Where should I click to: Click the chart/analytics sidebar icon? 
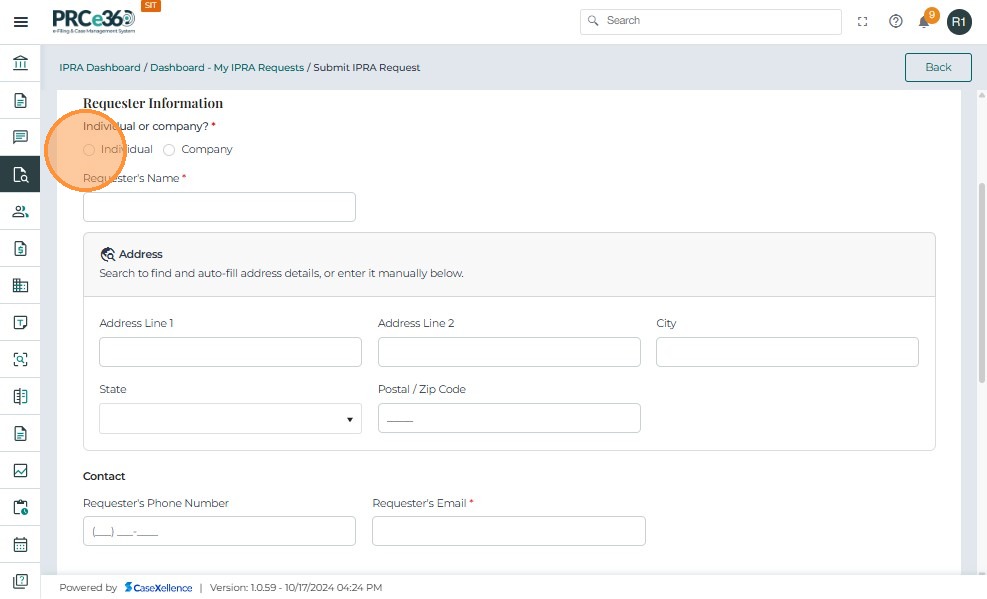point(20,471)
